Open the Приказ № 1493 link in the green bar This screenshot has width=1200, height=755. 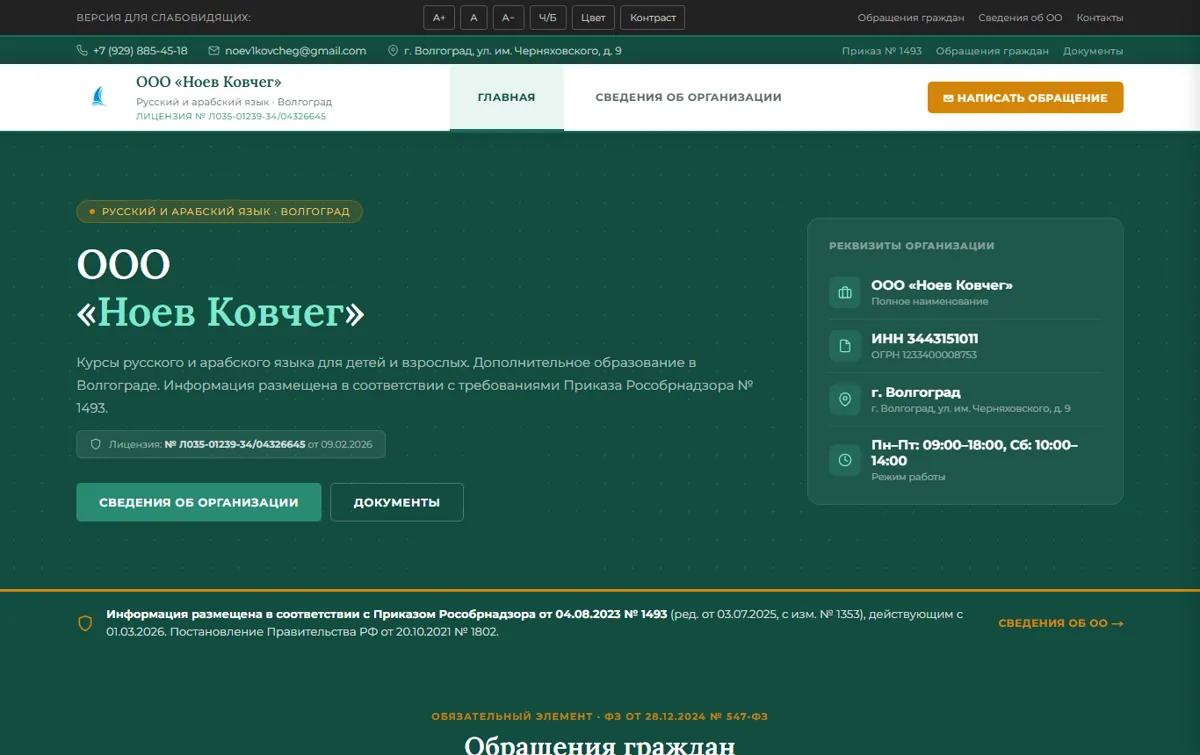pos(882,51)
